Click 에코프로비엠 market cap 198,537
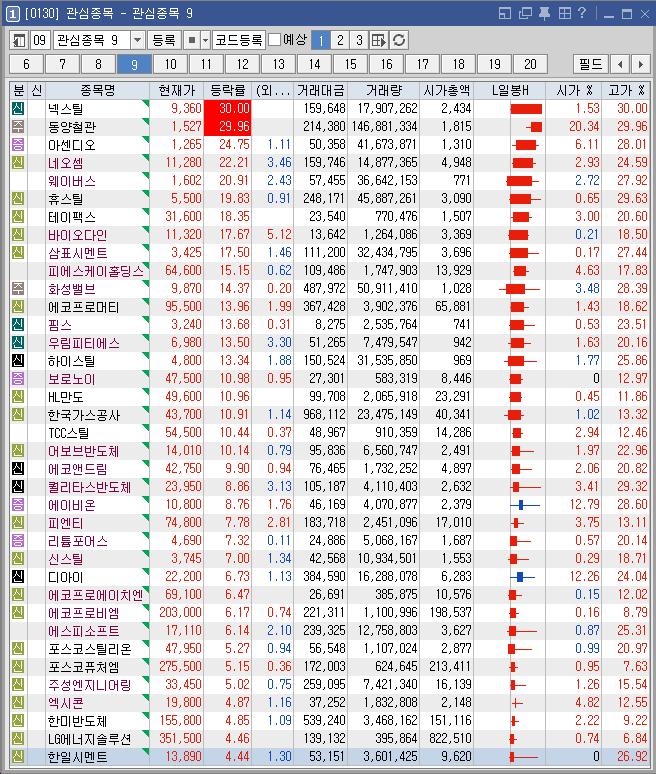Viewport: 656px width, 774px height. pos(450,613)
